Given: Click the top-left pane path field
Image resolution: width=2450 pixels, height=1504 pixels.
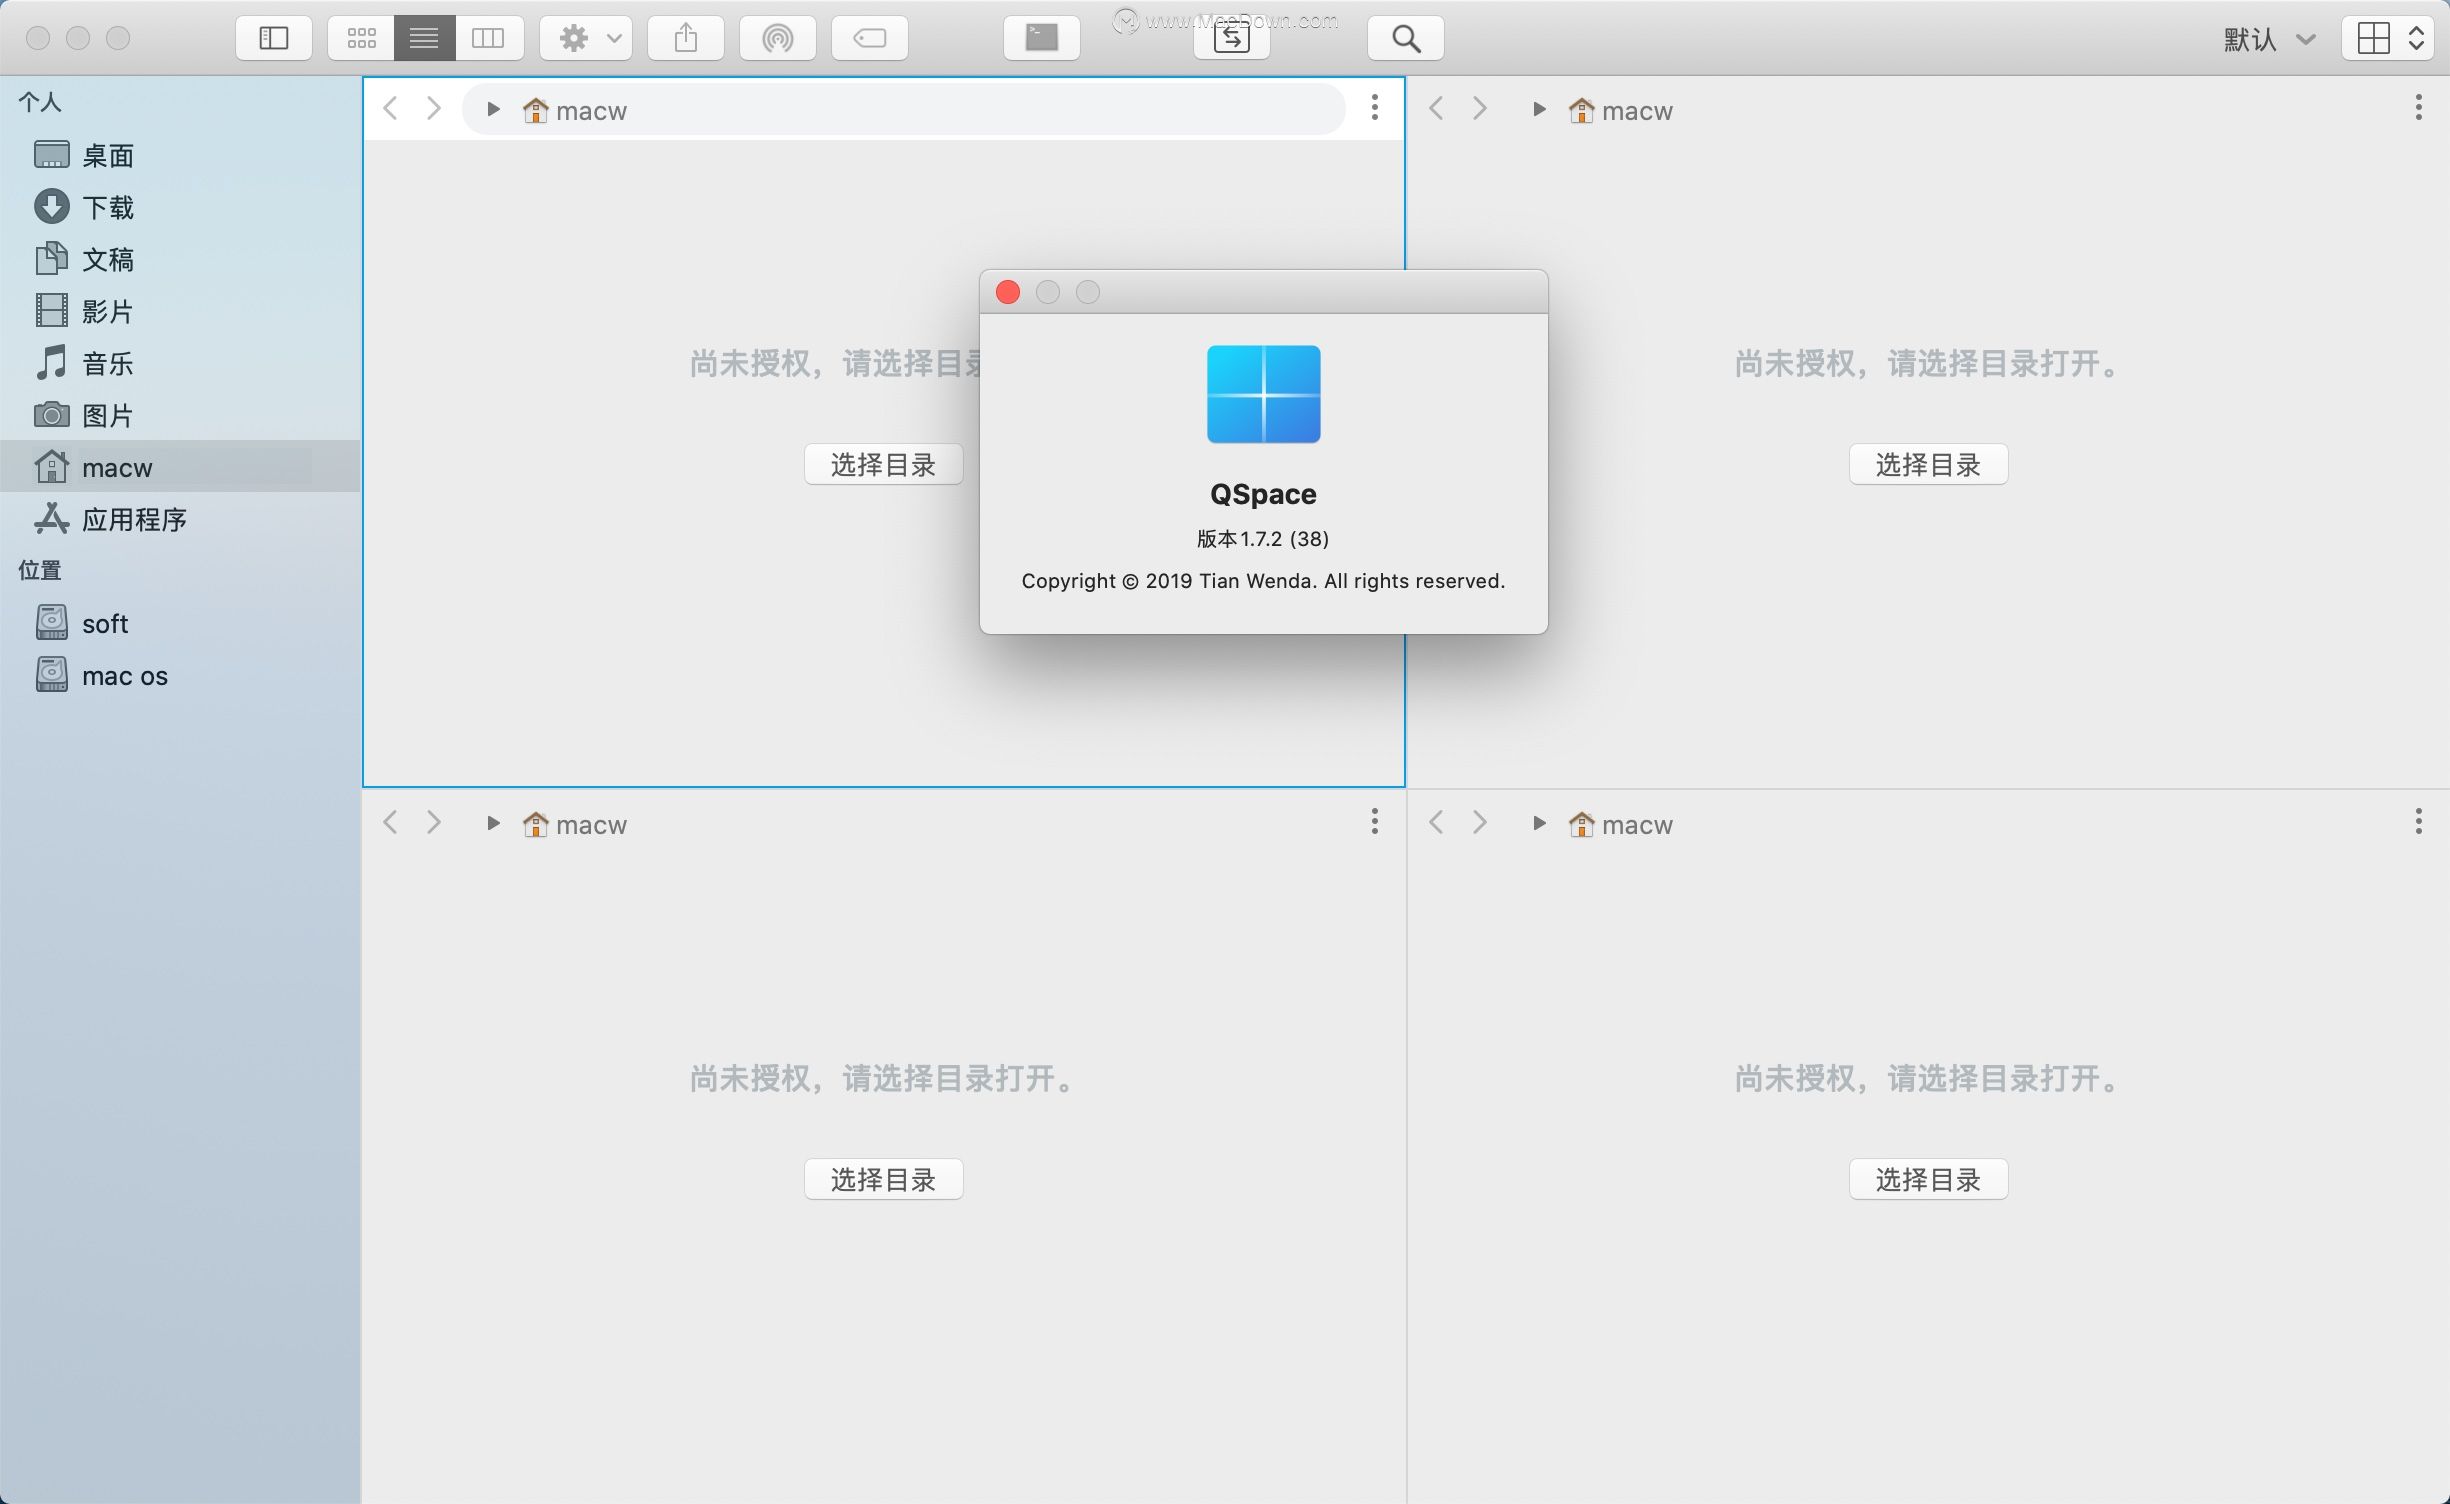Looking at the screenshot, I should coord(903,109).
